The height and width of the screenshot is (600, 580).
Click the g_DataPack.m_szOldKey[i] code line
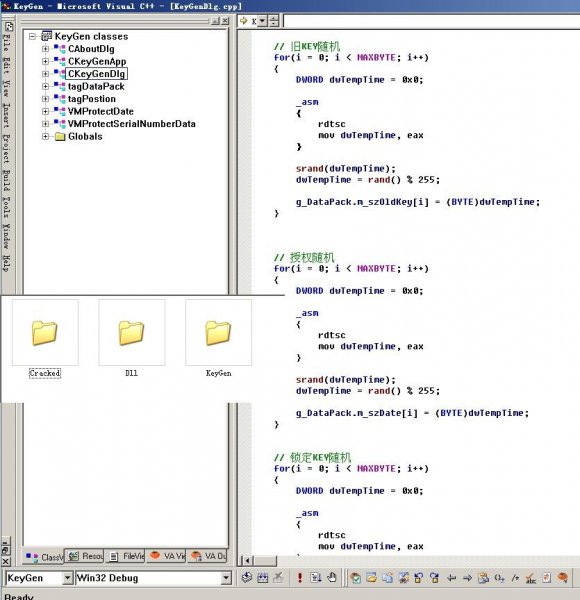[x=417, y=202]
